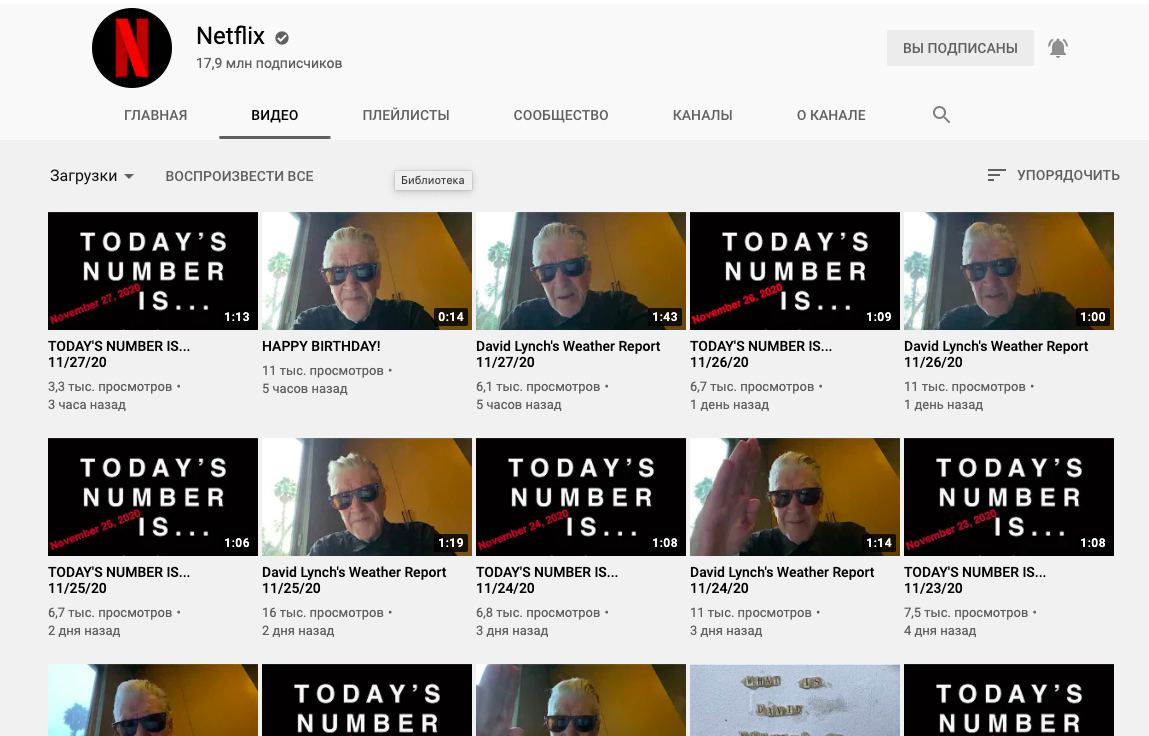Click the title TODAY'S NUMBER IS... 11/27/20
Image resolution: width=1149 pixels, height=736 pixels.
click(119, 354)
